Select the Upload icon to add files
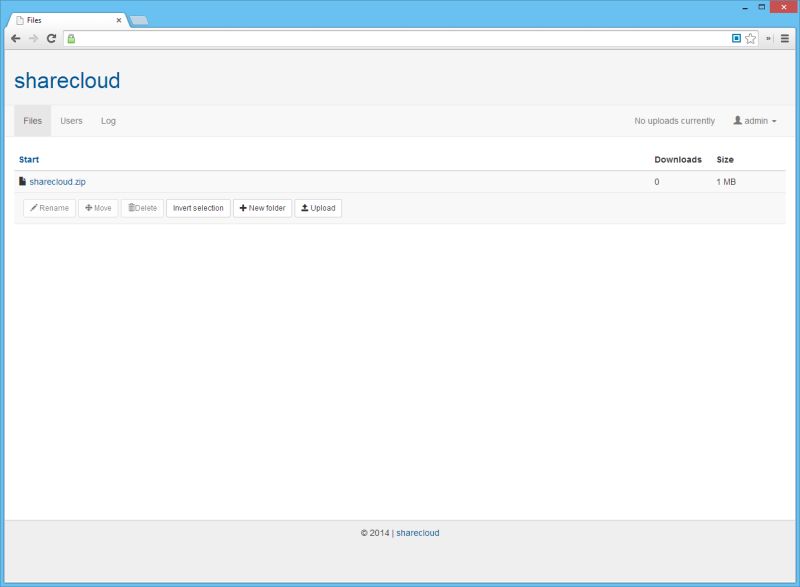800x587 pixels. (x=304, y=208)
